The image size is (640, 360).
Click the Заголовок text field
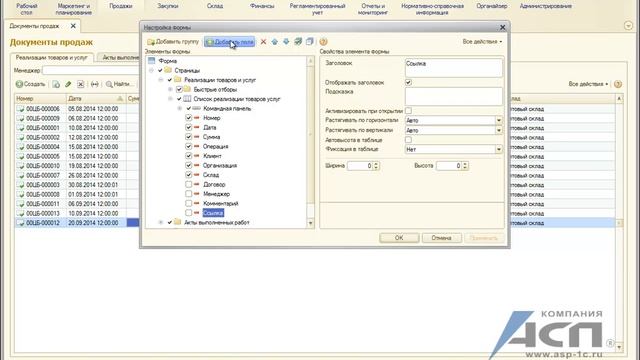click(x=453, y=68)
